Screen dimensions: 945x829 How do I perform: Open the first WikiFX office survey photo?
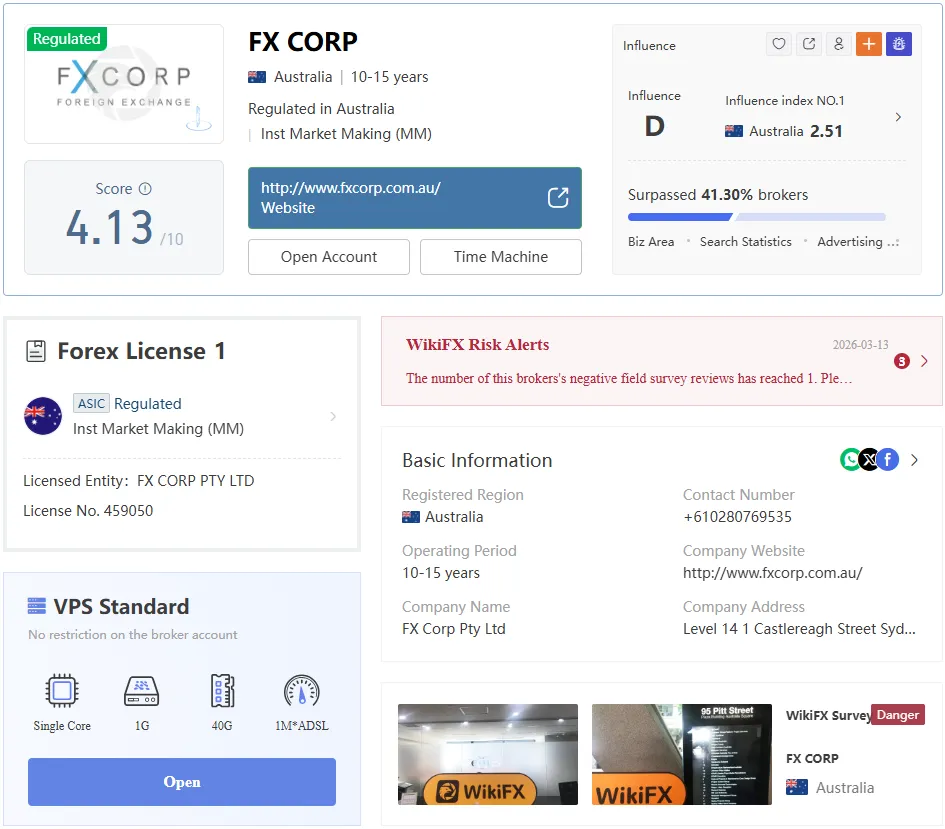click(488, 754)
